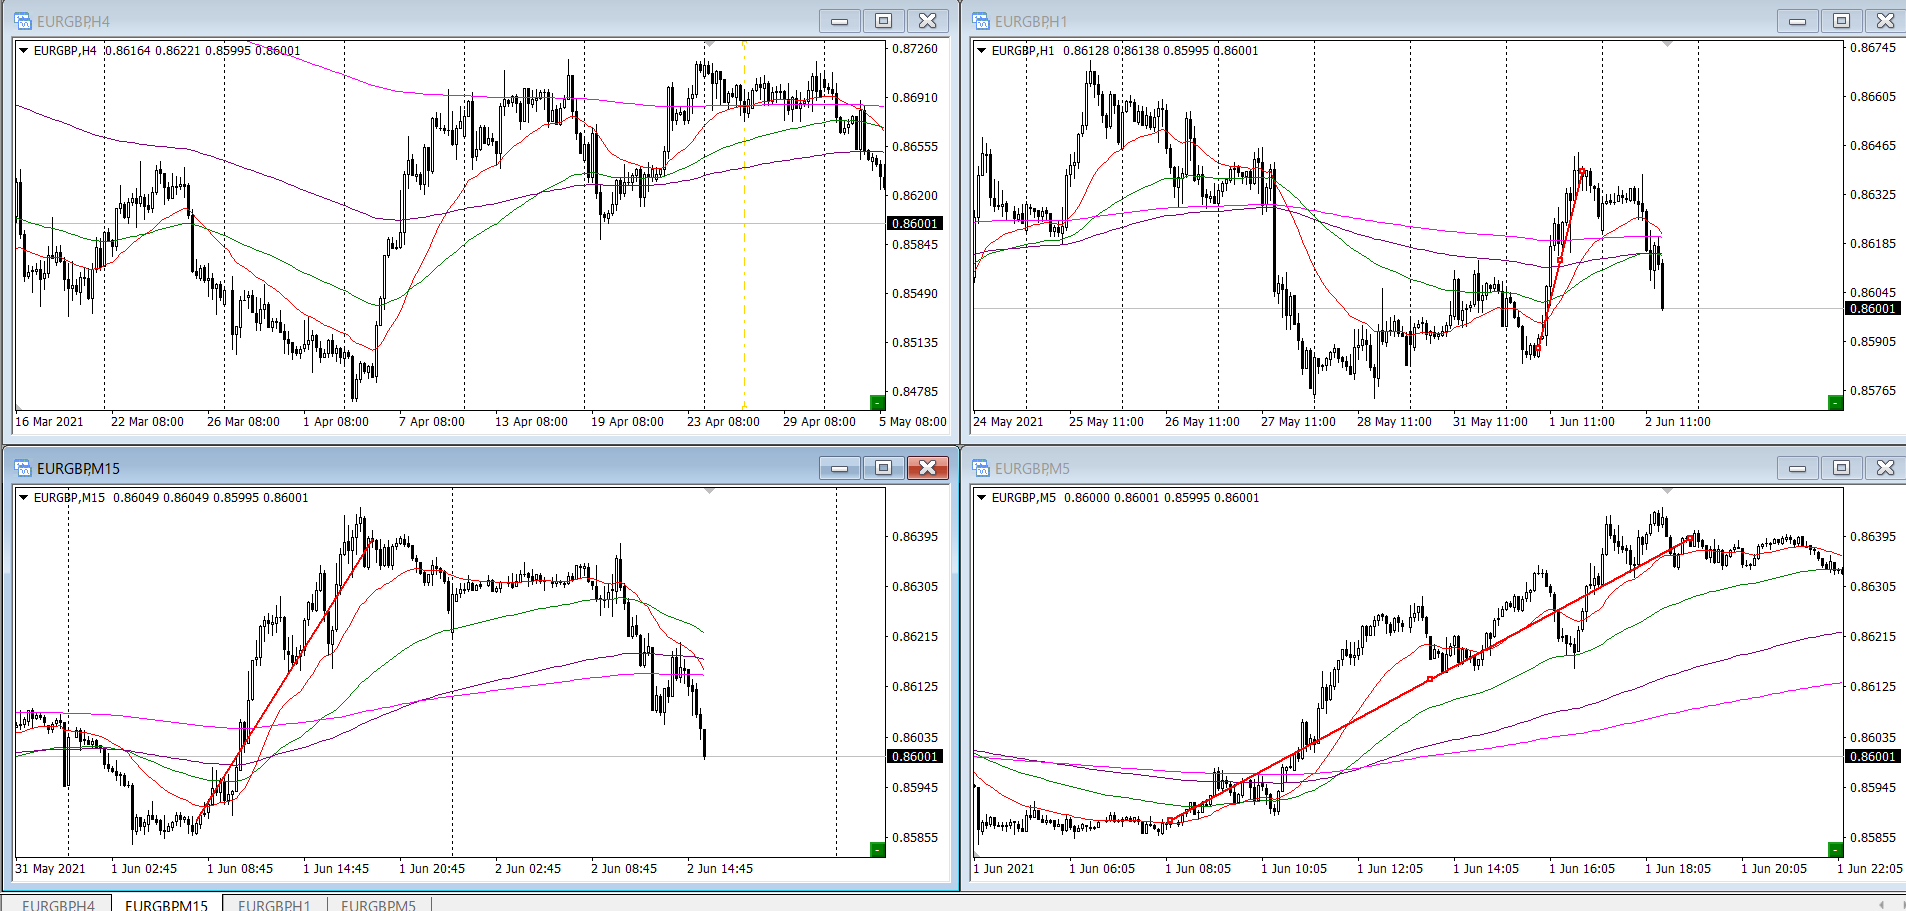This screenshot has width=1906, height=911.
Task: Click the current price label 0.86001 in the M5 chart
Action: [x=1873, y=756]
